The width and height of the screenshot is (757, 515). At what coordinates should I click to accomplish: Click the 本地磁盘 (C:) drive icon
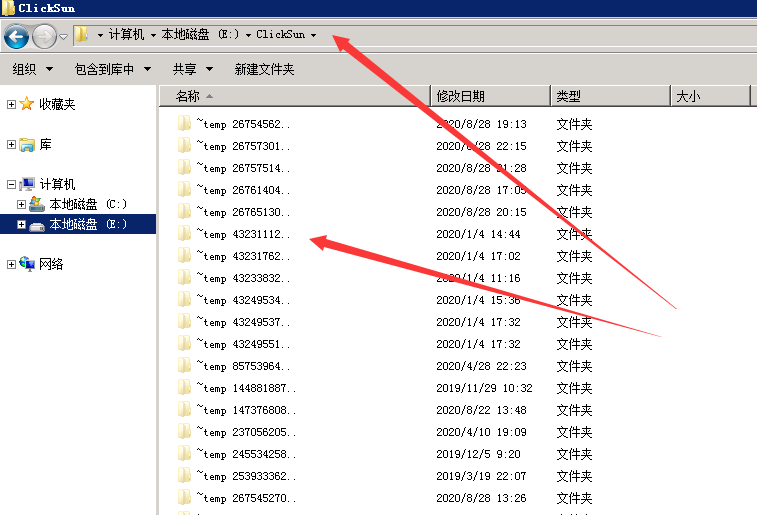(x=37, y=204)
